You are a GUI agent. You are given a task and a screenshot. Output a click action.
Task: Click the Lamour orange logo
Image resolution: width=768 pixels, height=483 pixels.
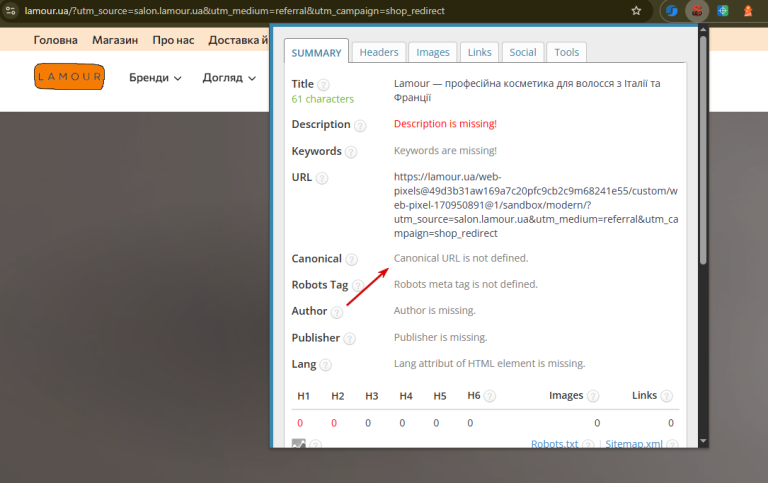[x=70, y=77]
